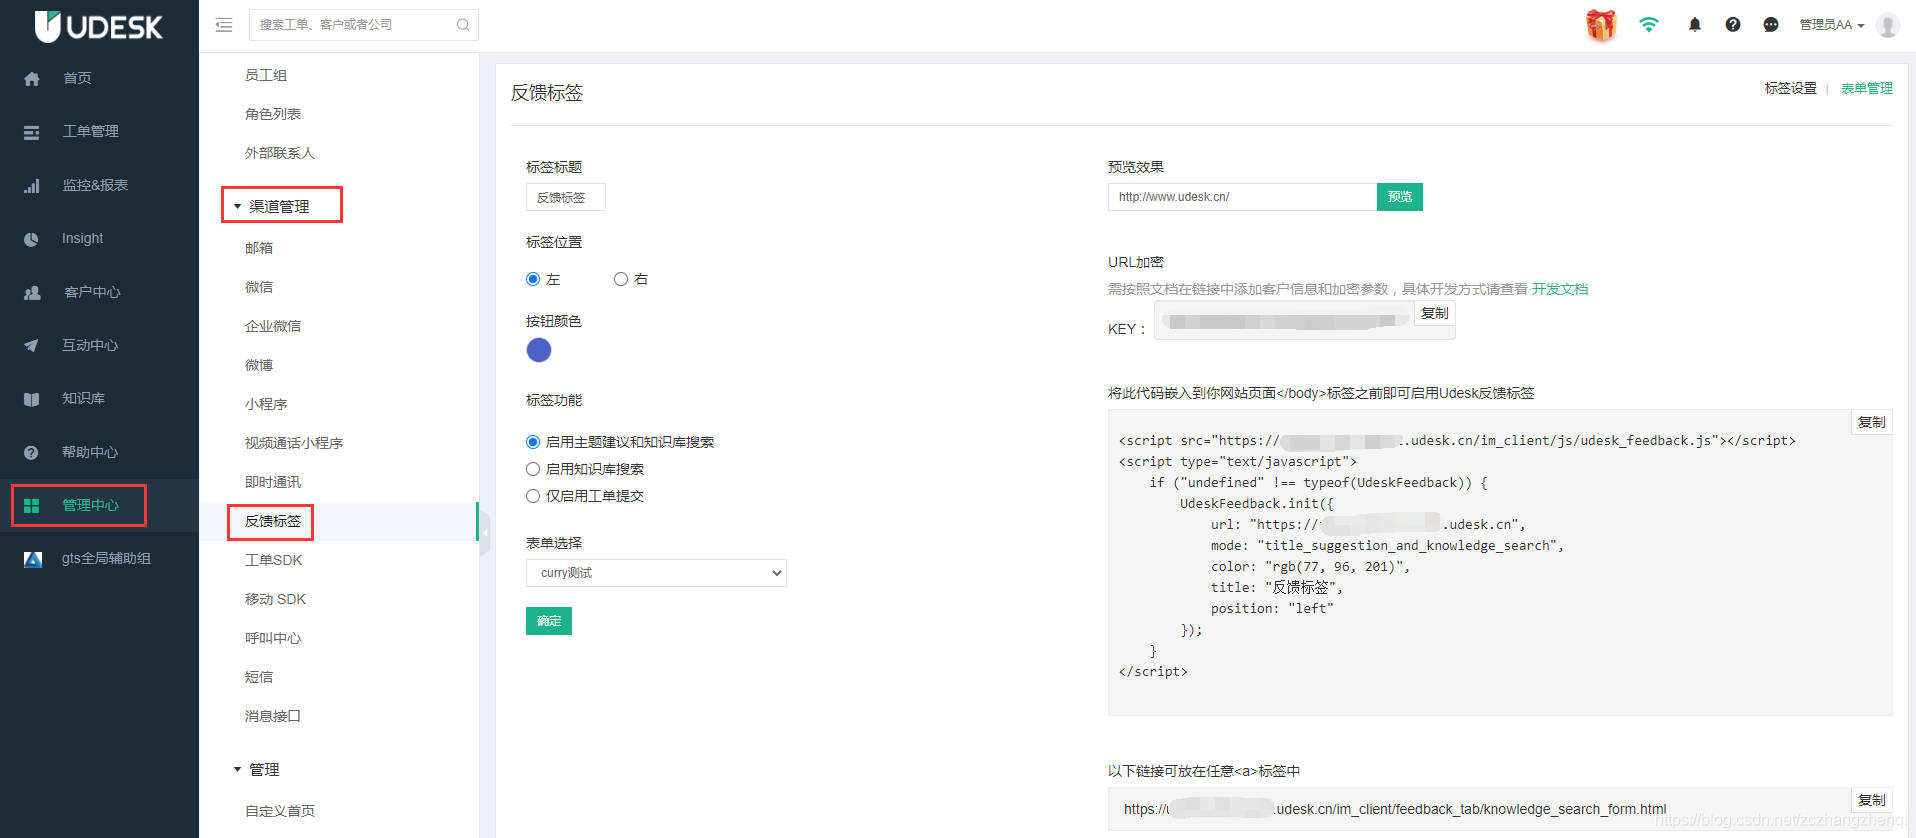Image resolution: width=1916 pixels, height=838 pixels.
Task: Click the green 确定 button
Action: (549, 621)
